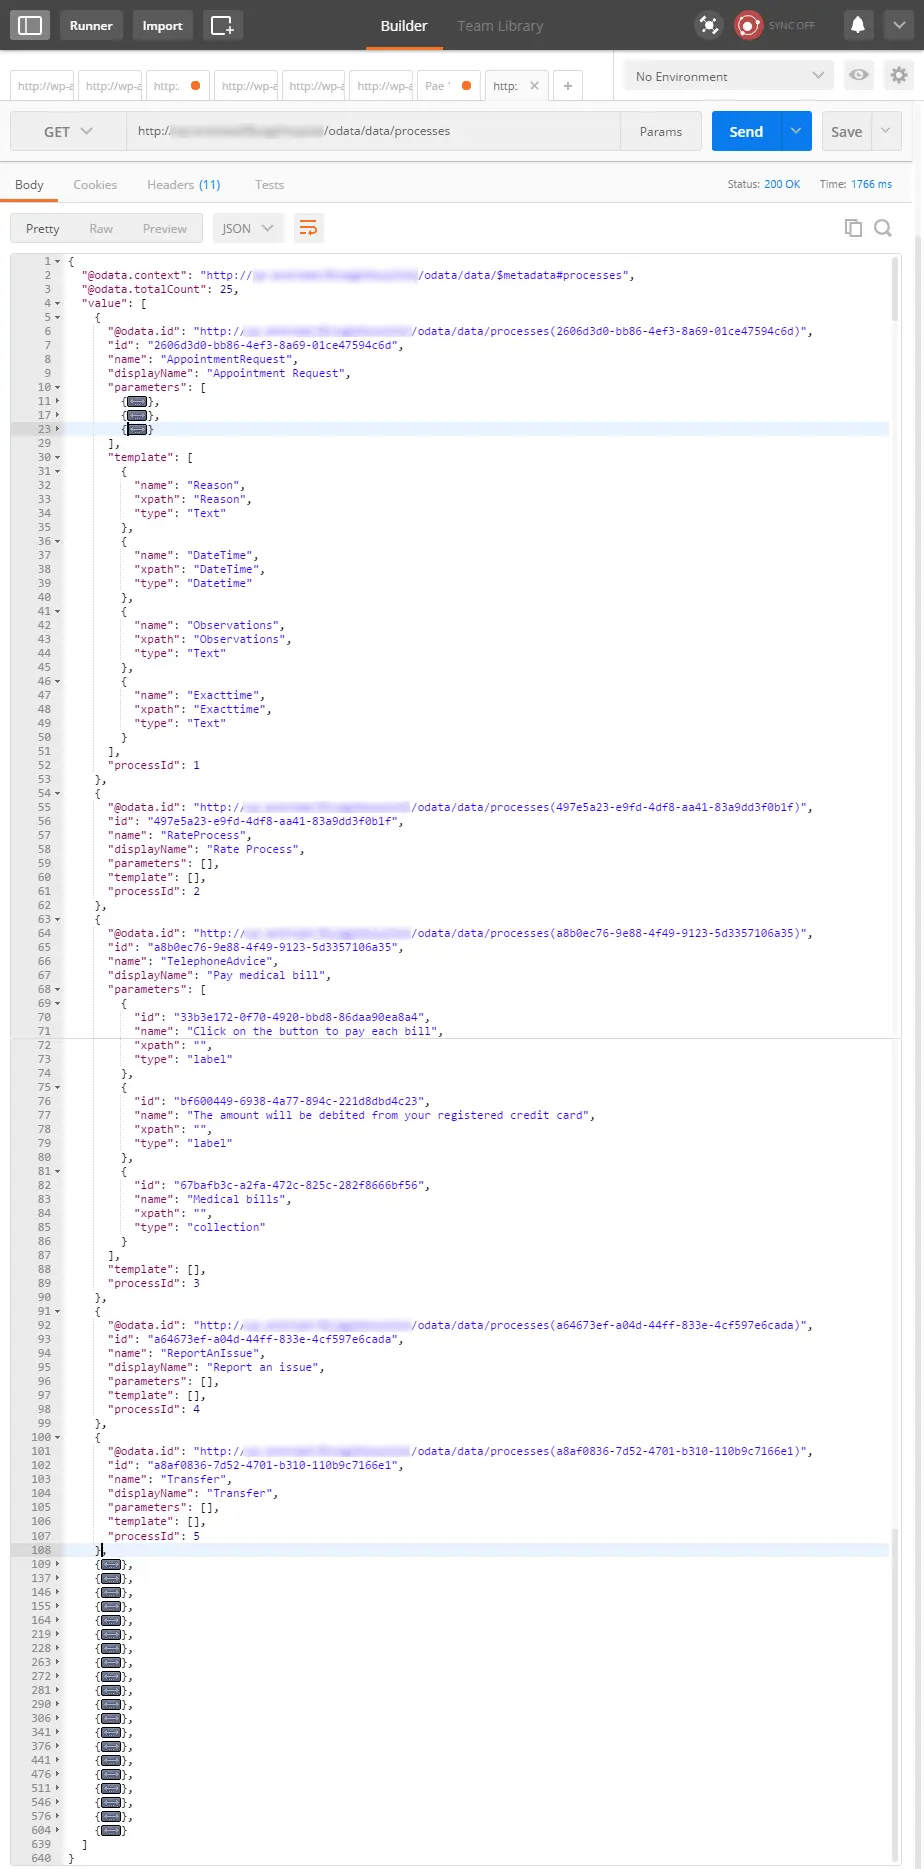
Task: Save the request
Action: [846, 131]
